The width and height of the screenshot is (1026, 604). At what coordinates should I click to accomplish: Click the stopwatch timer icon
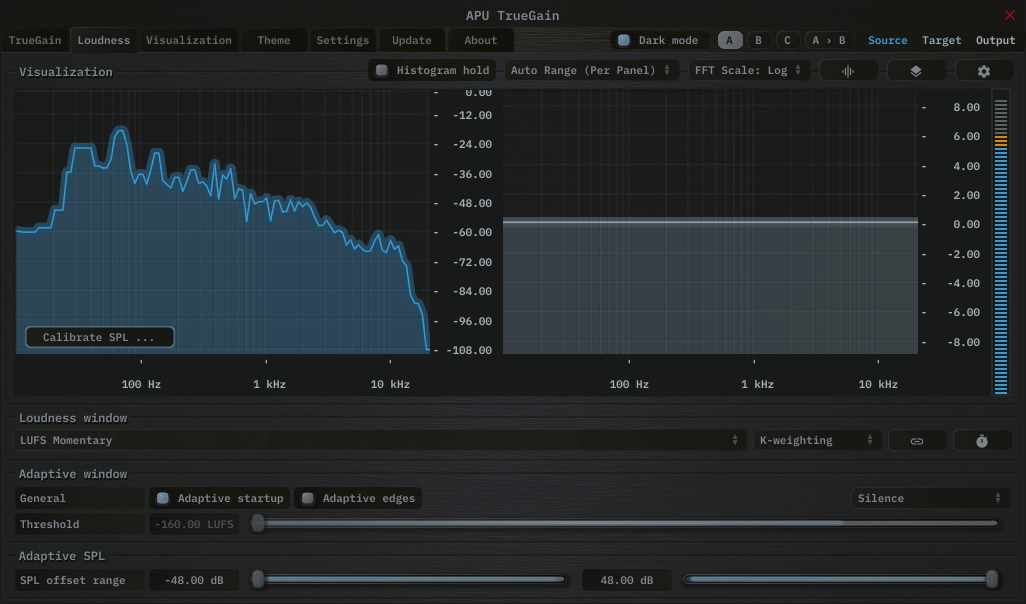point(982,441)
